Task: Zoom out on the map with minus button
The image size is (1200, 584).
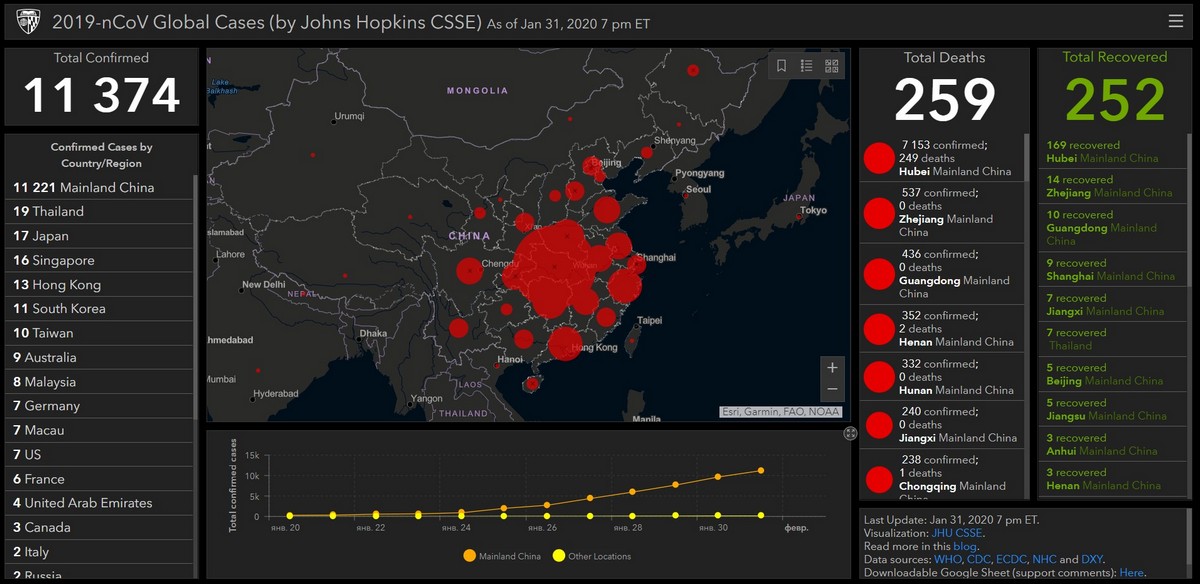Action: click(832, 390)
